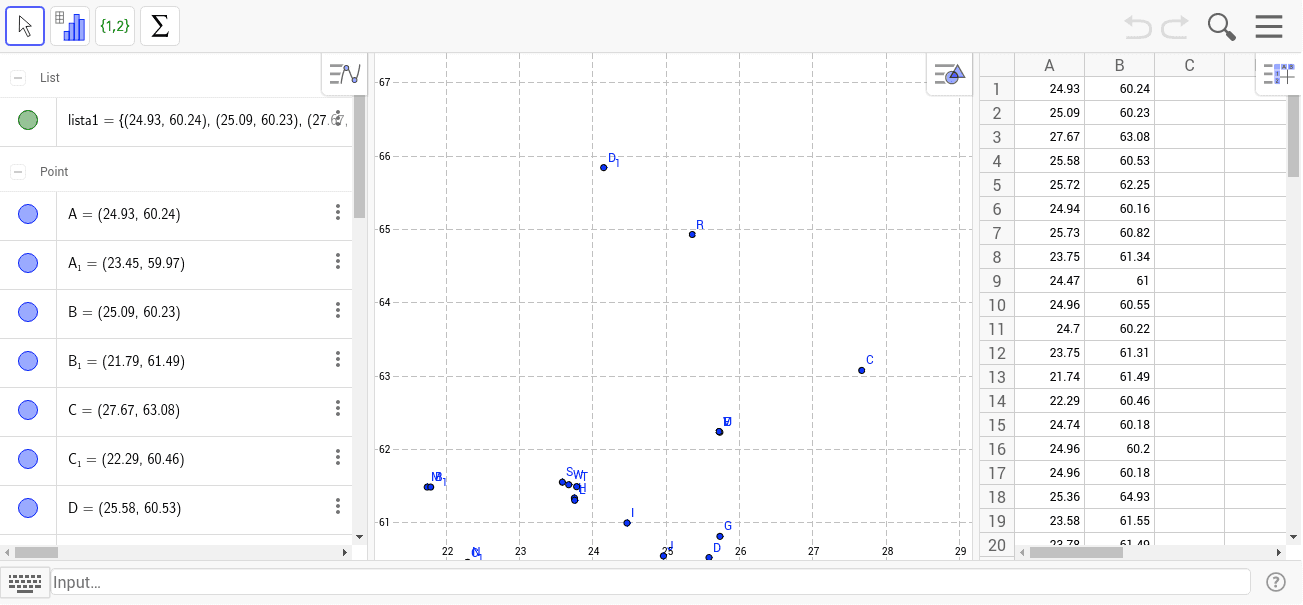Select point D₁ on the graph
Screen dimensions: 1303x605
click(x=604, y=167)
